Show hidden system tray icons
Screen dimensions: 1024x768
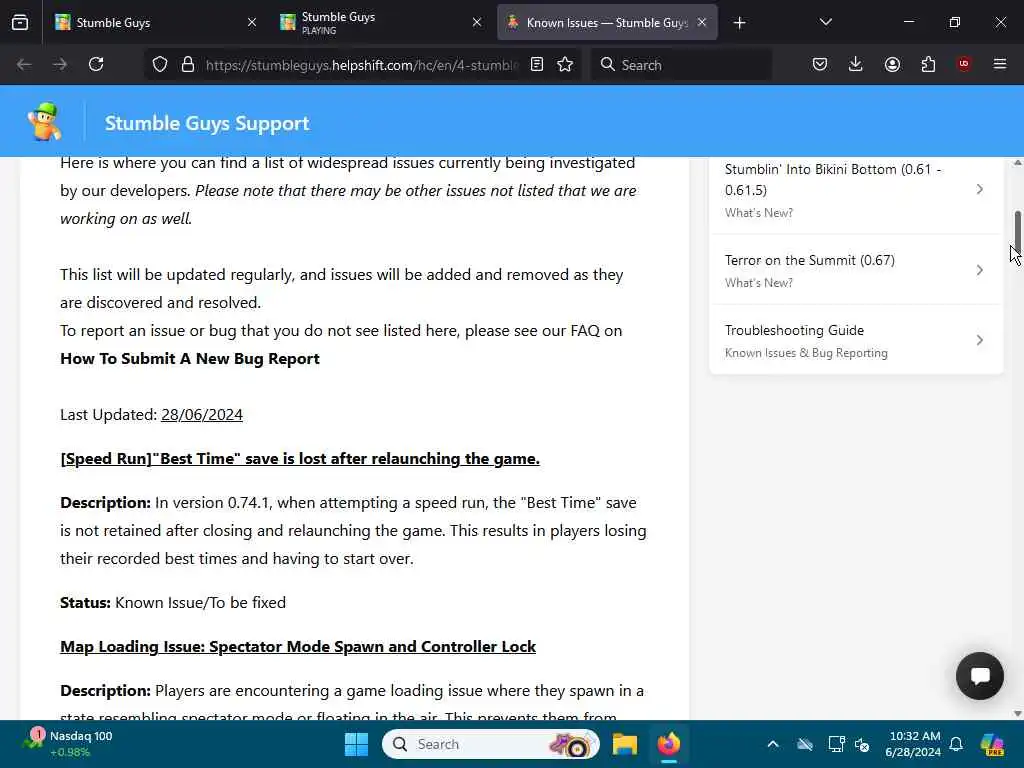773,744
